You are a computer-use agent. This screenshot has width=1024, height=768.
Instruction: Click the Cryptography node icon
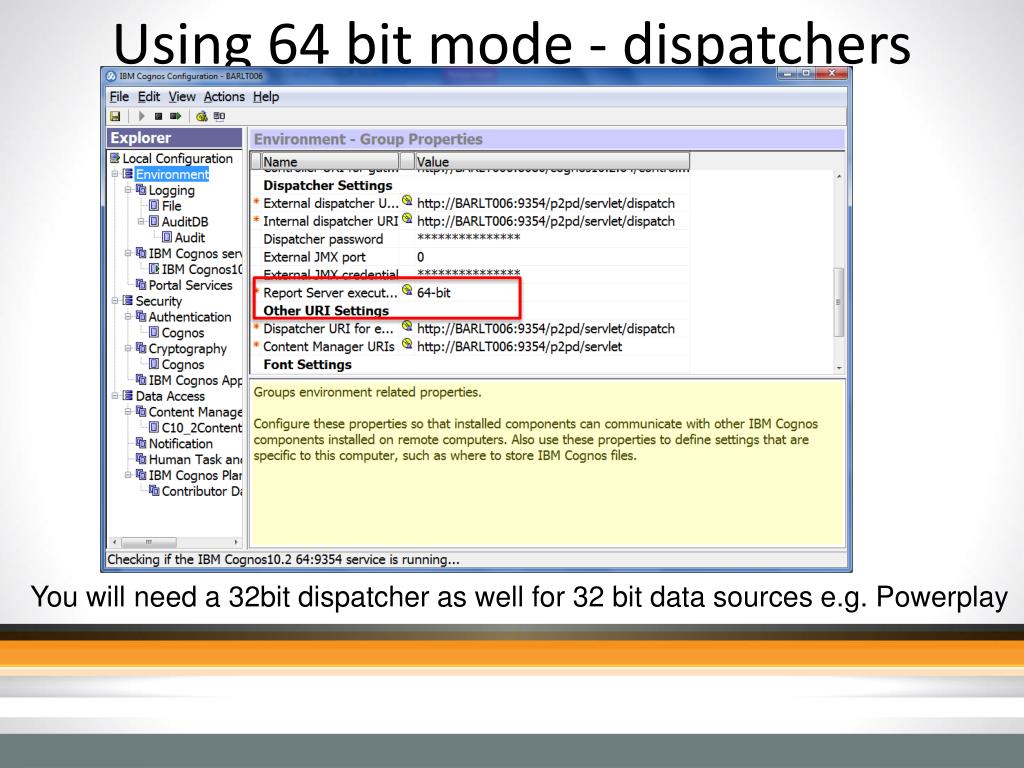(141, 348)
